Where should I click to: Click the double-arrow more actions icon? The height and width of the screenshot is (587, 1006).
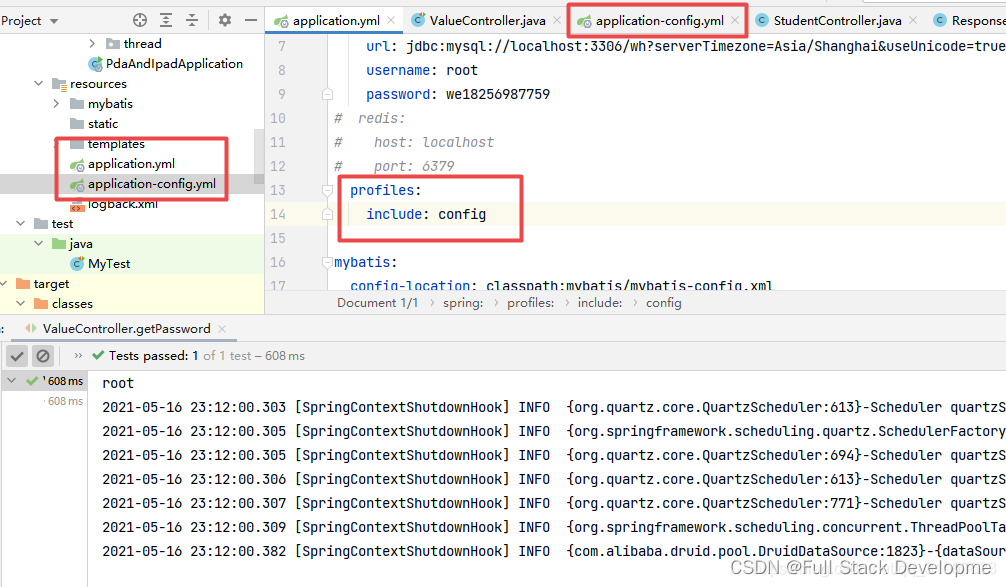pyautogui.click(x=78, y=355)
